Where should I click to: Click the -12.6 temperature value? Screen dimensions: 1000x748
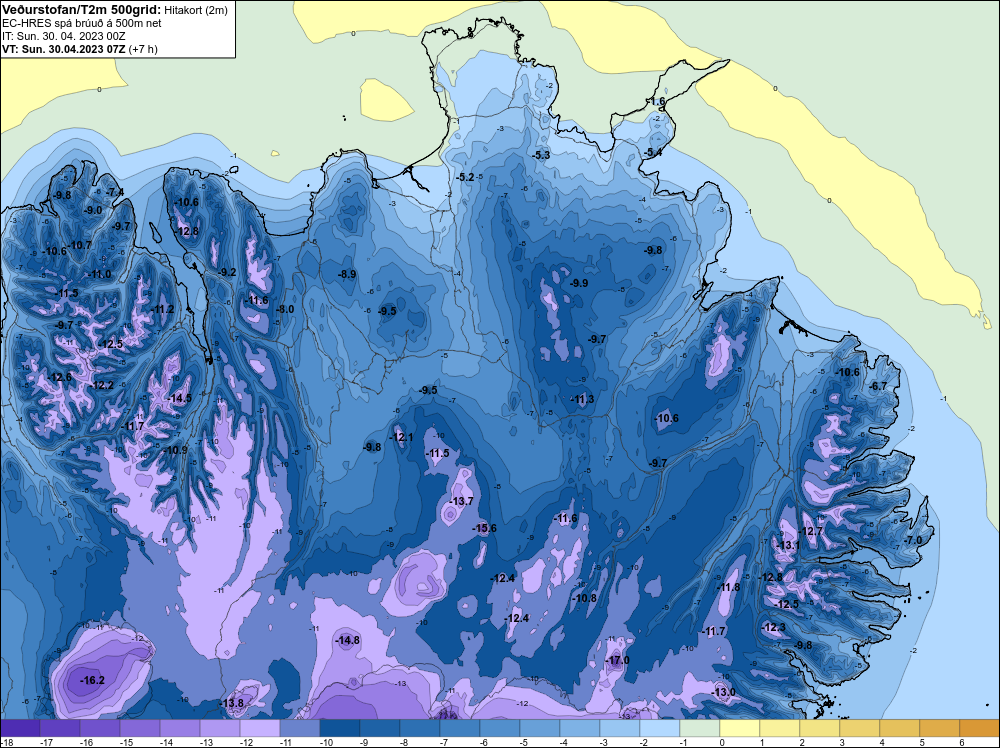point(60,377)
